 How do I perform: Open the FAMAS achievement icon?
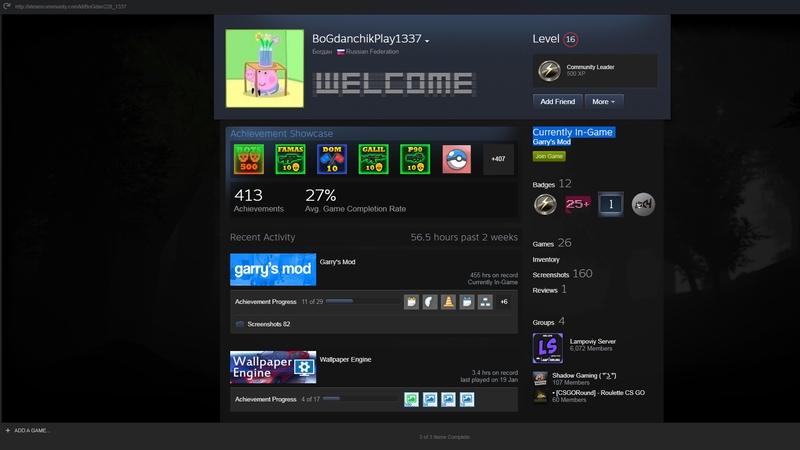tap(290, 159)
